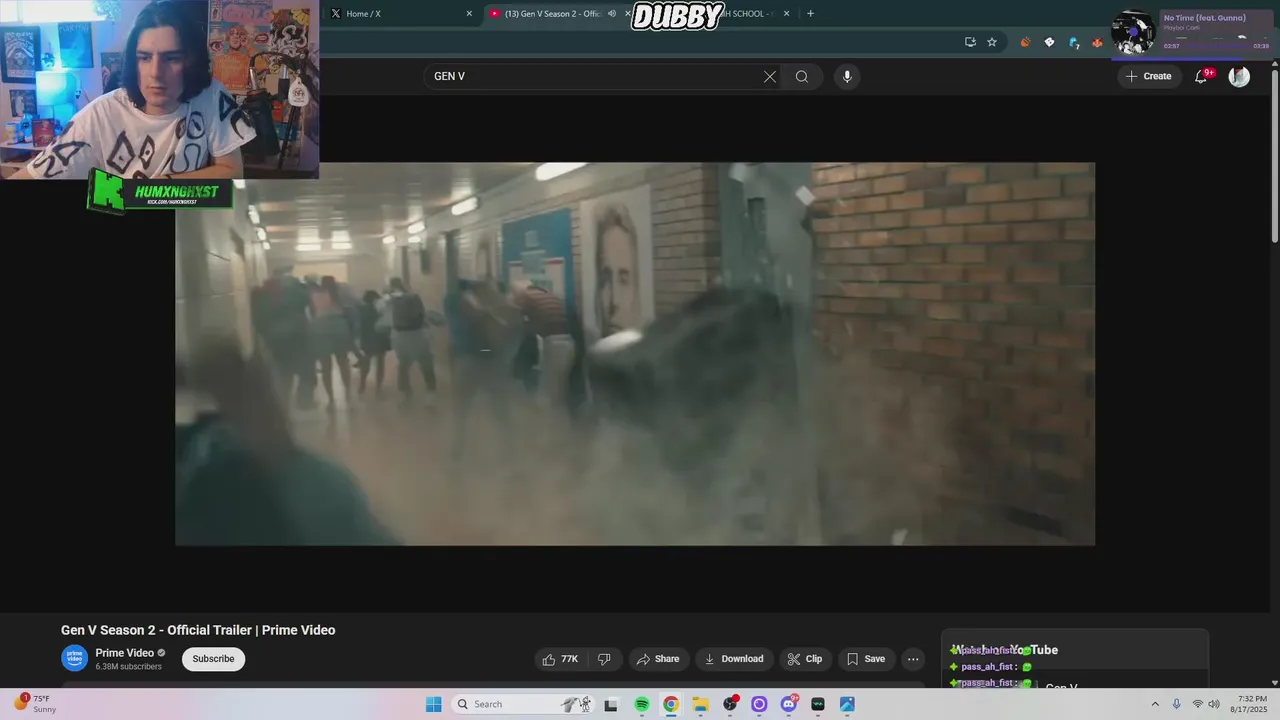This screenshot has width=1280, height=720.
Task: Switch to the Home / X browser tab
Action: coord(400,14)
